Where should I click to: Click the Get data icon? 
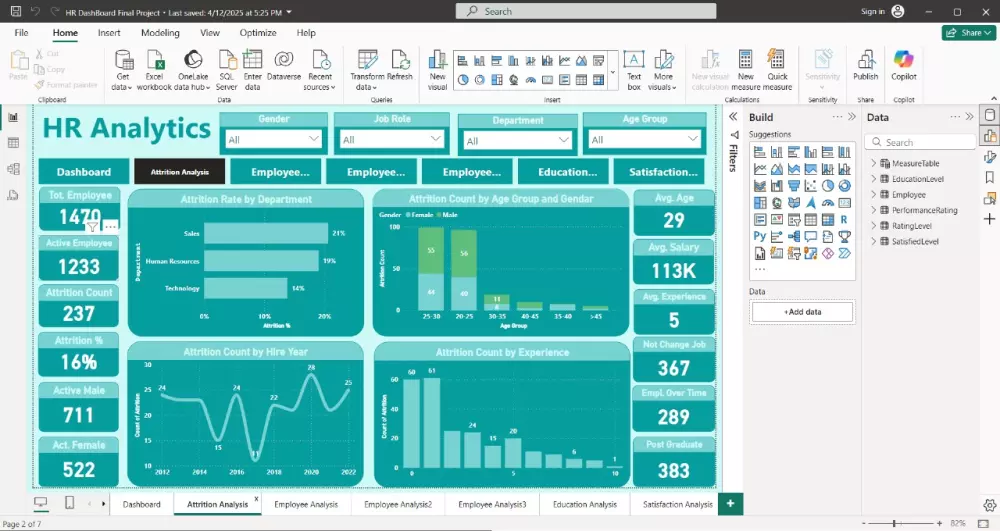[122, 61]
